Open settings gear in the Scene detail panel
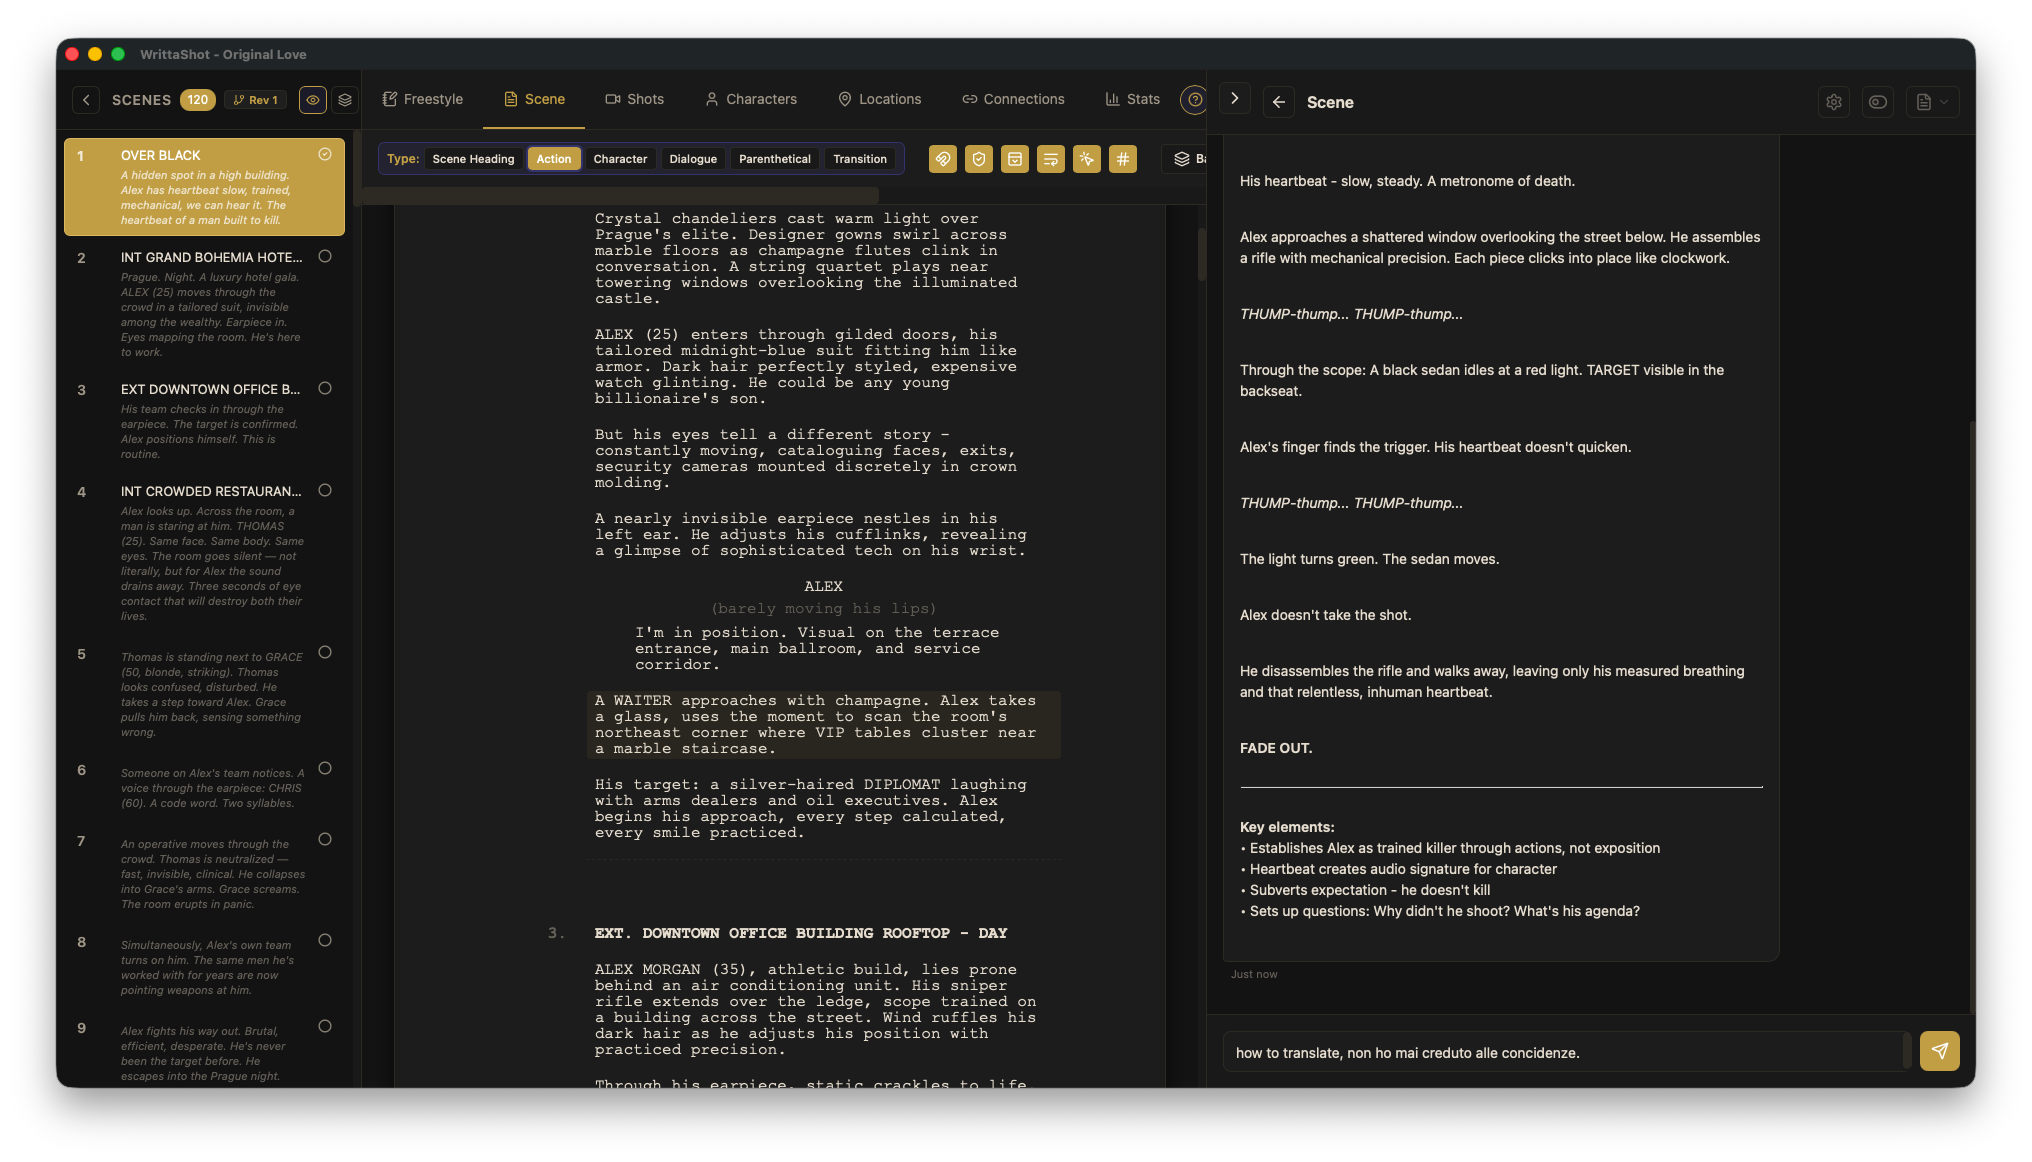Image resolution: width=2032 pixels, height=1162 pixels. tap(1834, 102)
